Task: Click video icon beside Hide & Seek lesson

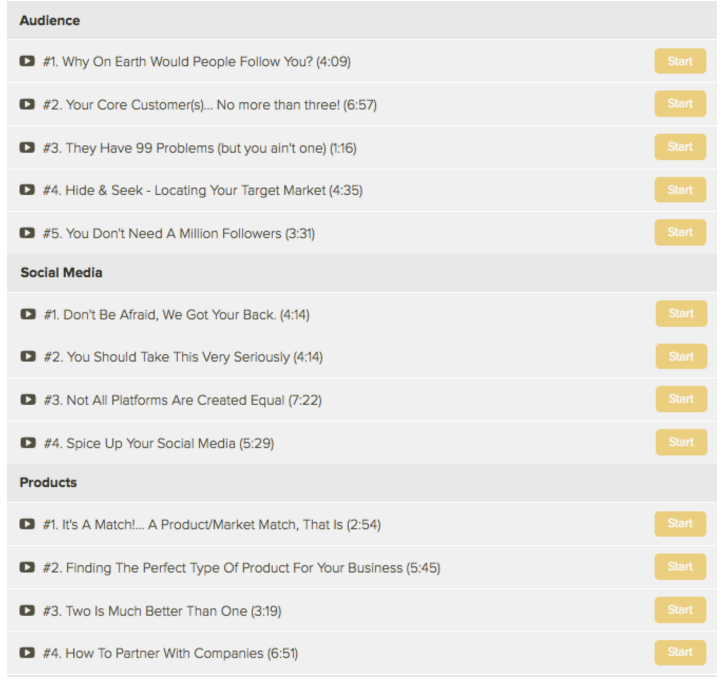Action: [27, 190]
